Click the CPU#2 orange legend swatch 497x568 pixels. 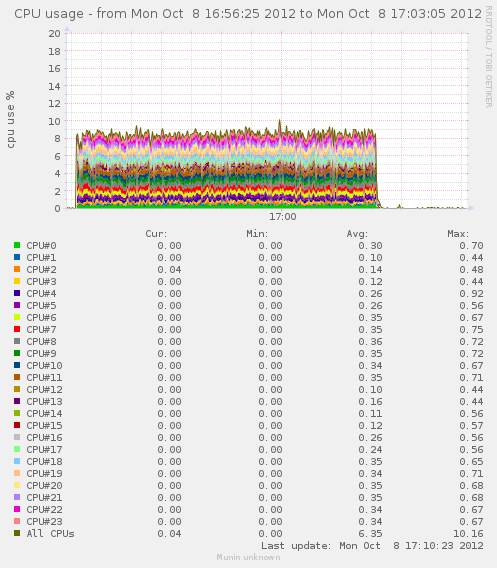click(x=17, y=269)
